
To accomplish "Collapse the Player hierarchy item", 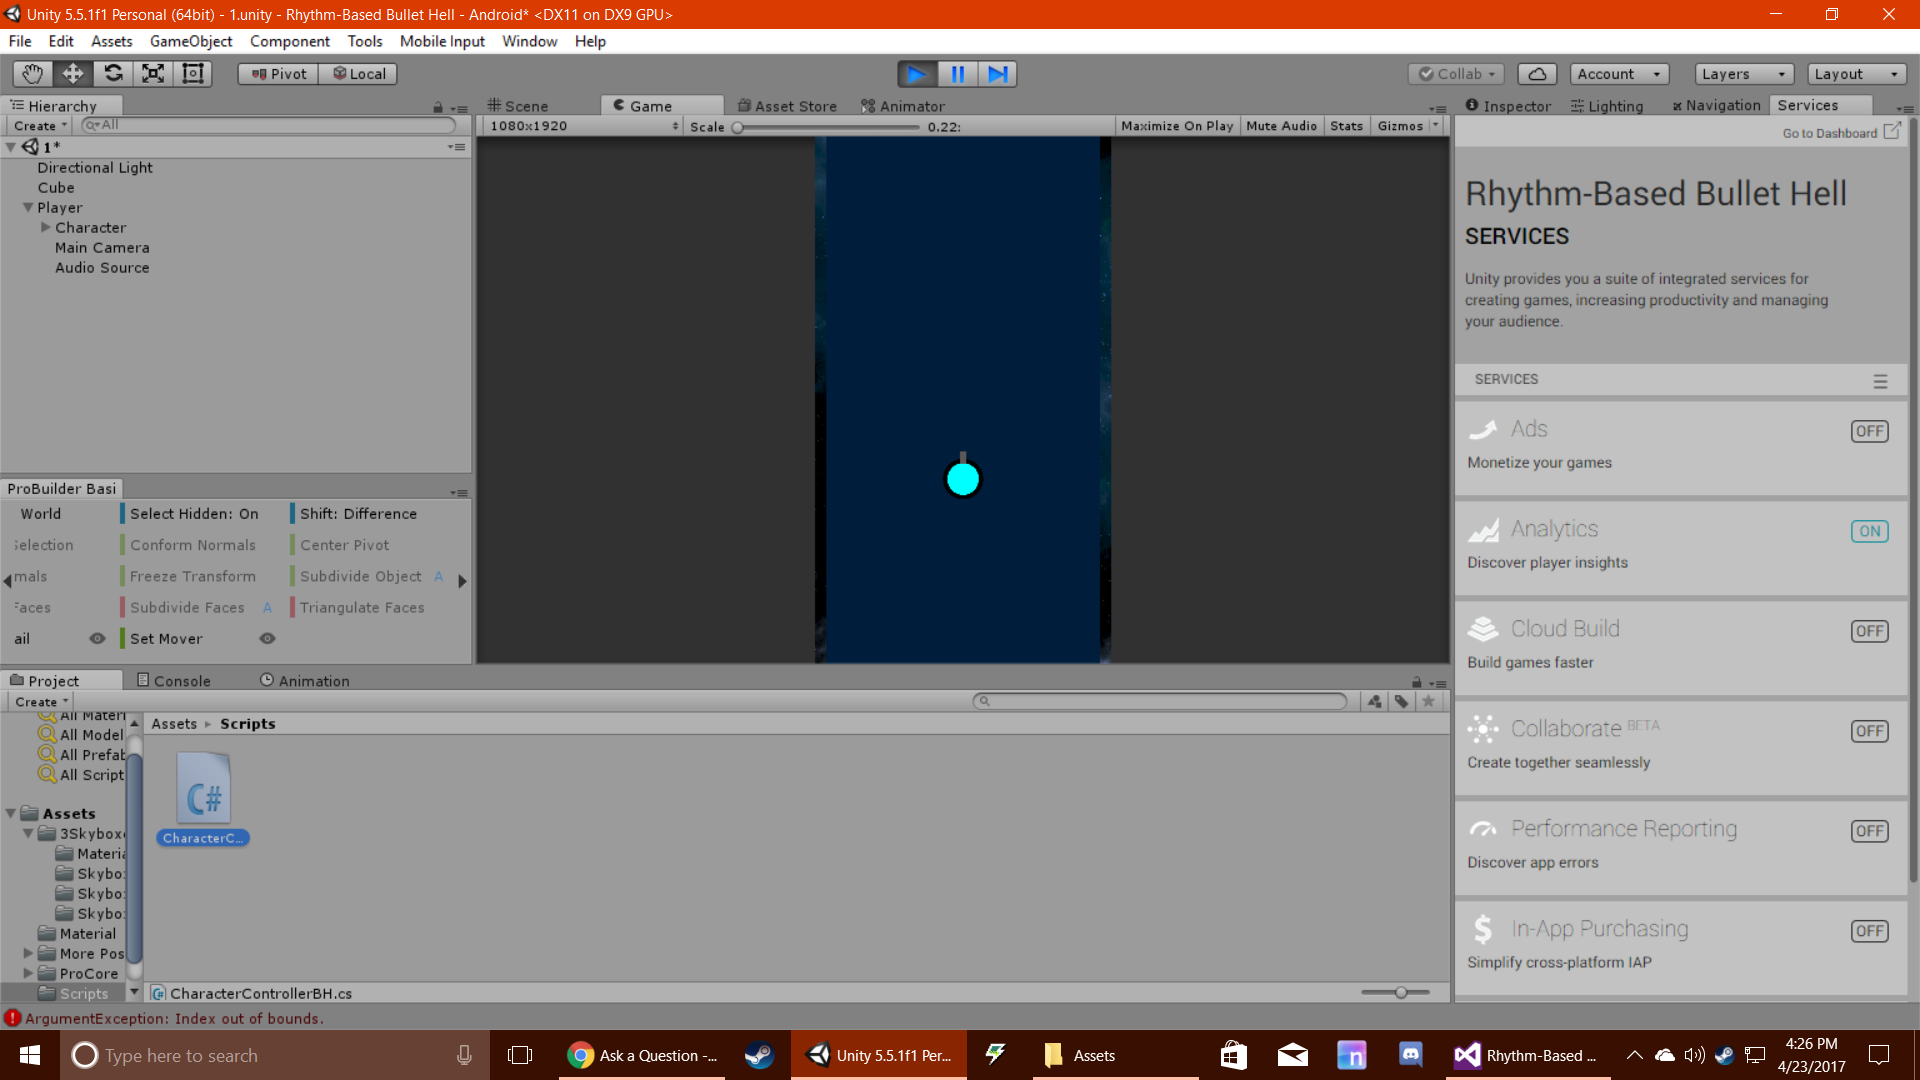I will pyautogui.click(x=28, y=208).
